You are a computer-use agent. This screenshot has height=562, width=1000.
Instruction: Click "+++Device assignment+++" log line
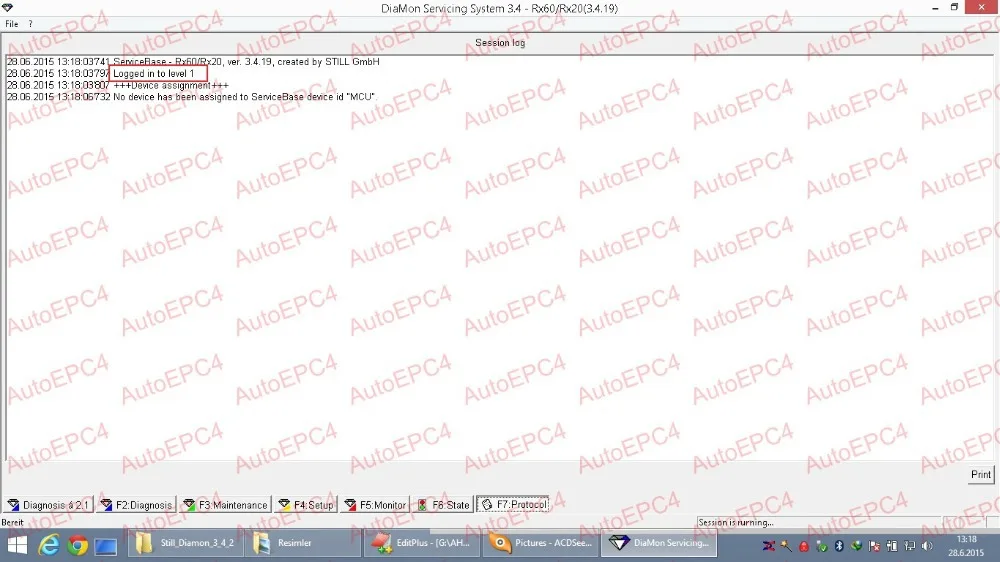(x=171, y=85)
